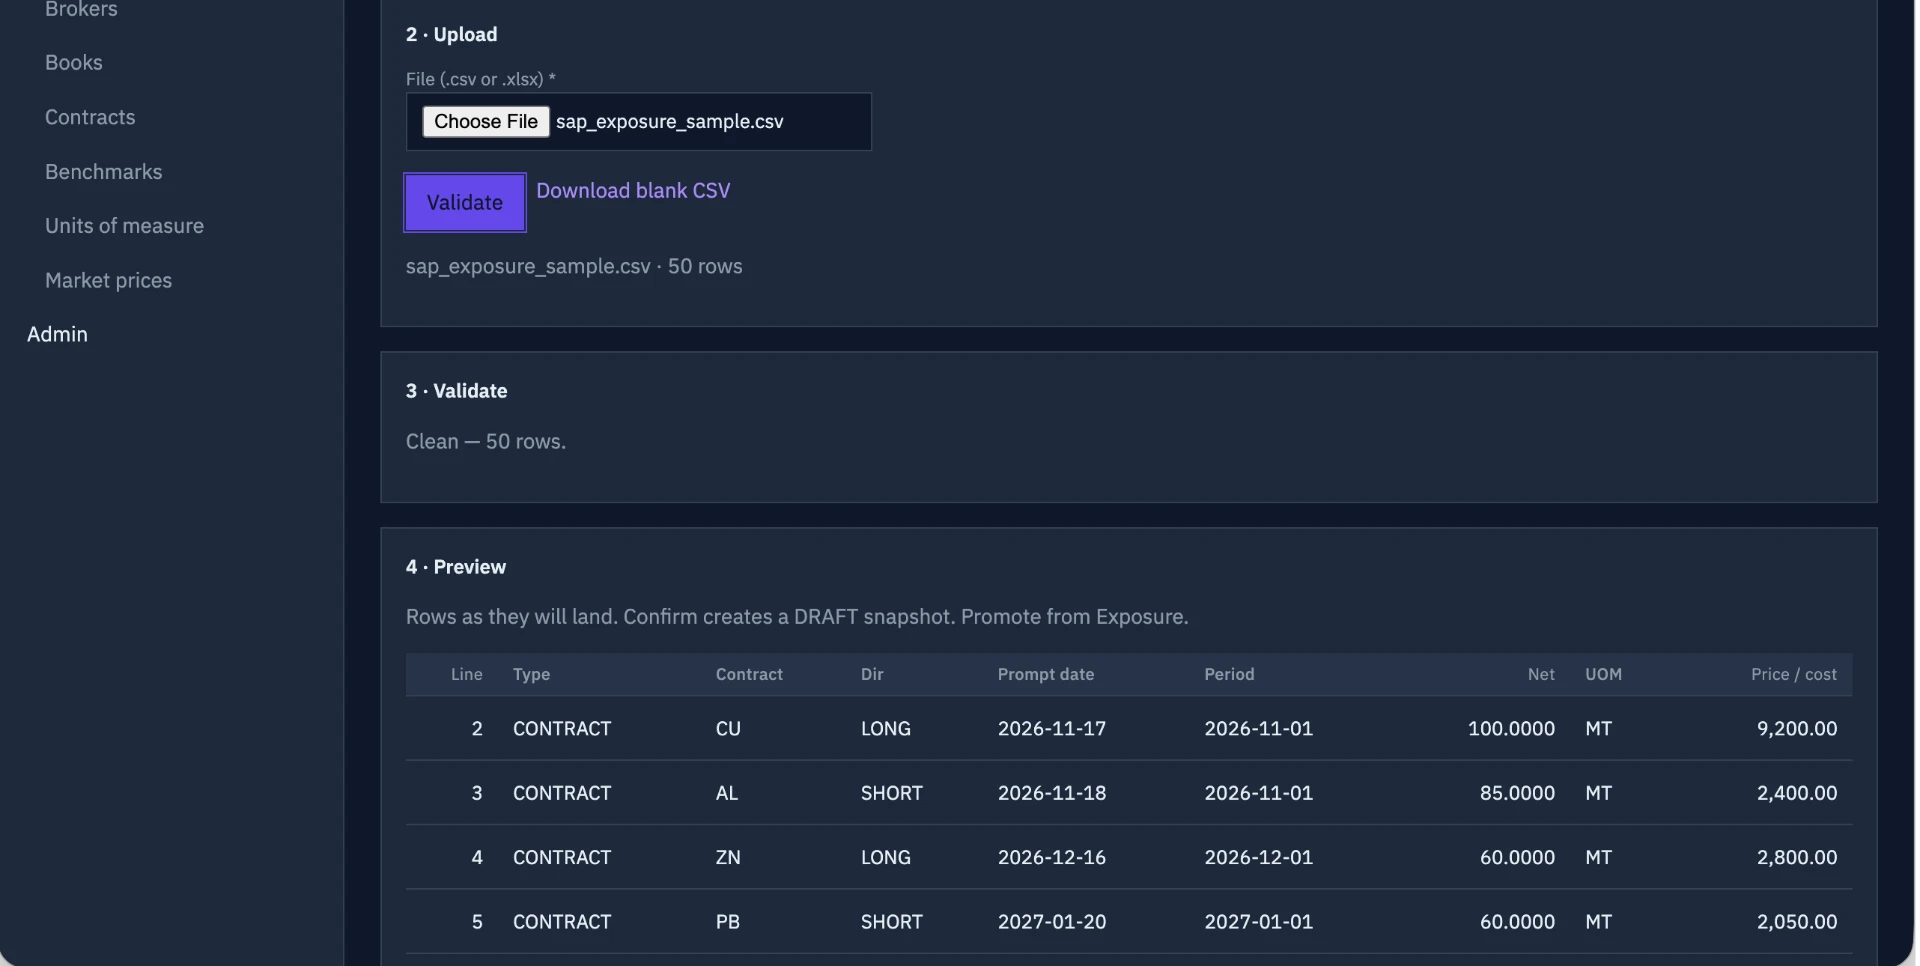
Task: Click LONG direction in ZN row
Action: 886,857
